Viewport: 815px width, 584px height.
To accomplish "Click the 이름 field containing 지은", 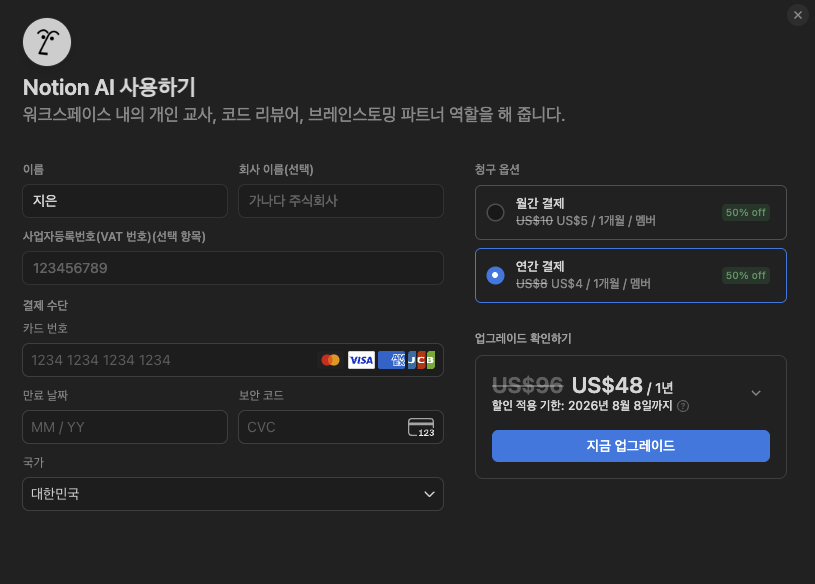I will point(124,200).
